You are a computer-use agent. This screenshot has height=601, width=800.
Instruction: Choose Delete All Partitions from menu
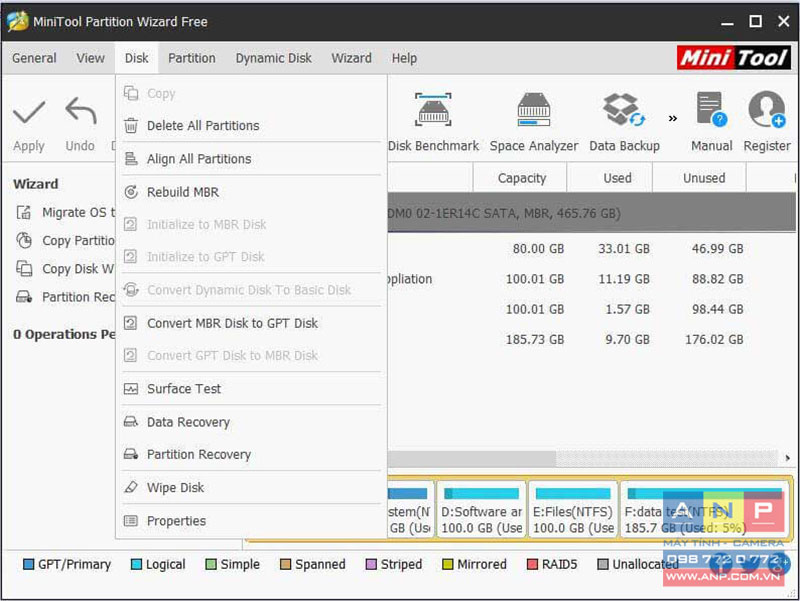tap(251, 126)
